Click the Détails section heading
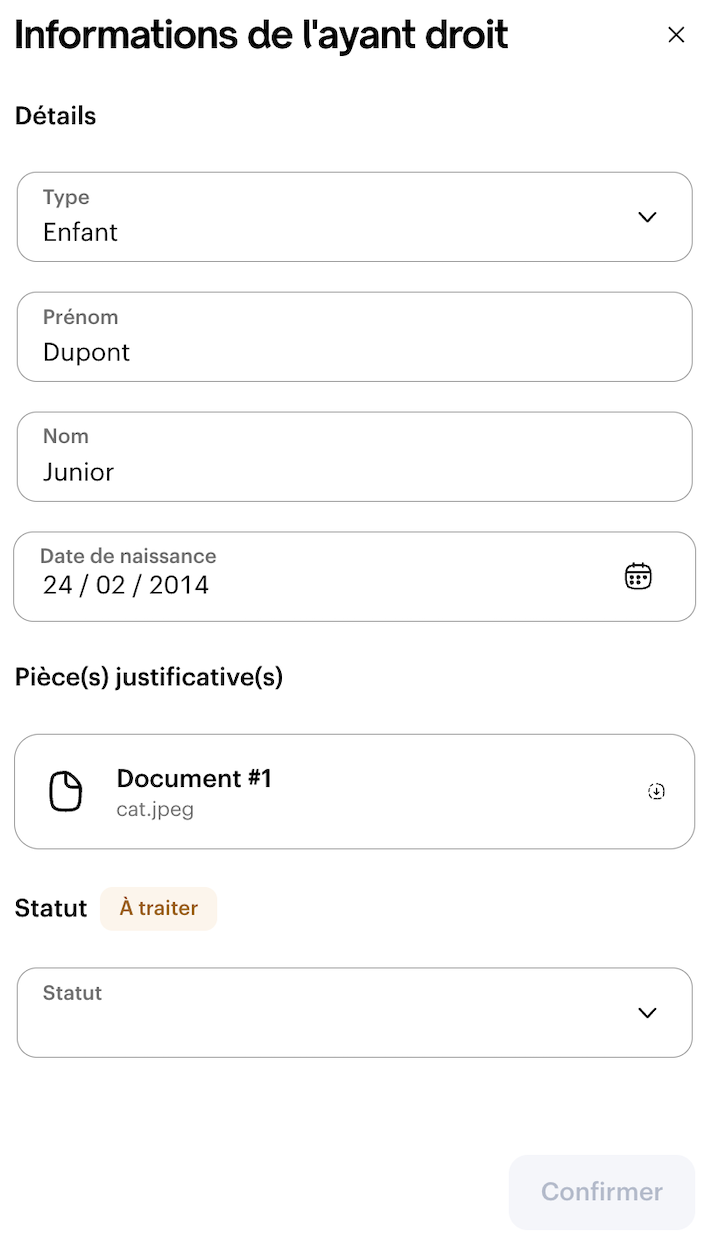The height and width of the screenshot is (1260, 718). 56,116
